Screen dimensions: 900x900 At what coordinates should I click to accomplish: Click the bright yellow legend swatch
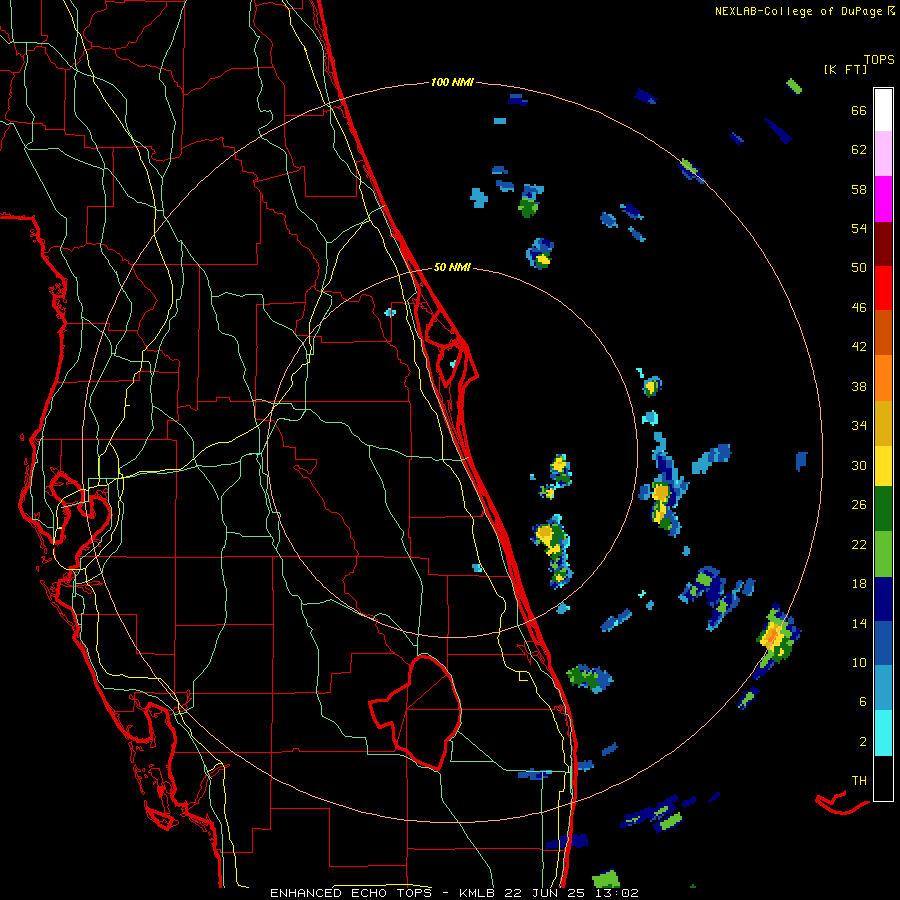883,466
